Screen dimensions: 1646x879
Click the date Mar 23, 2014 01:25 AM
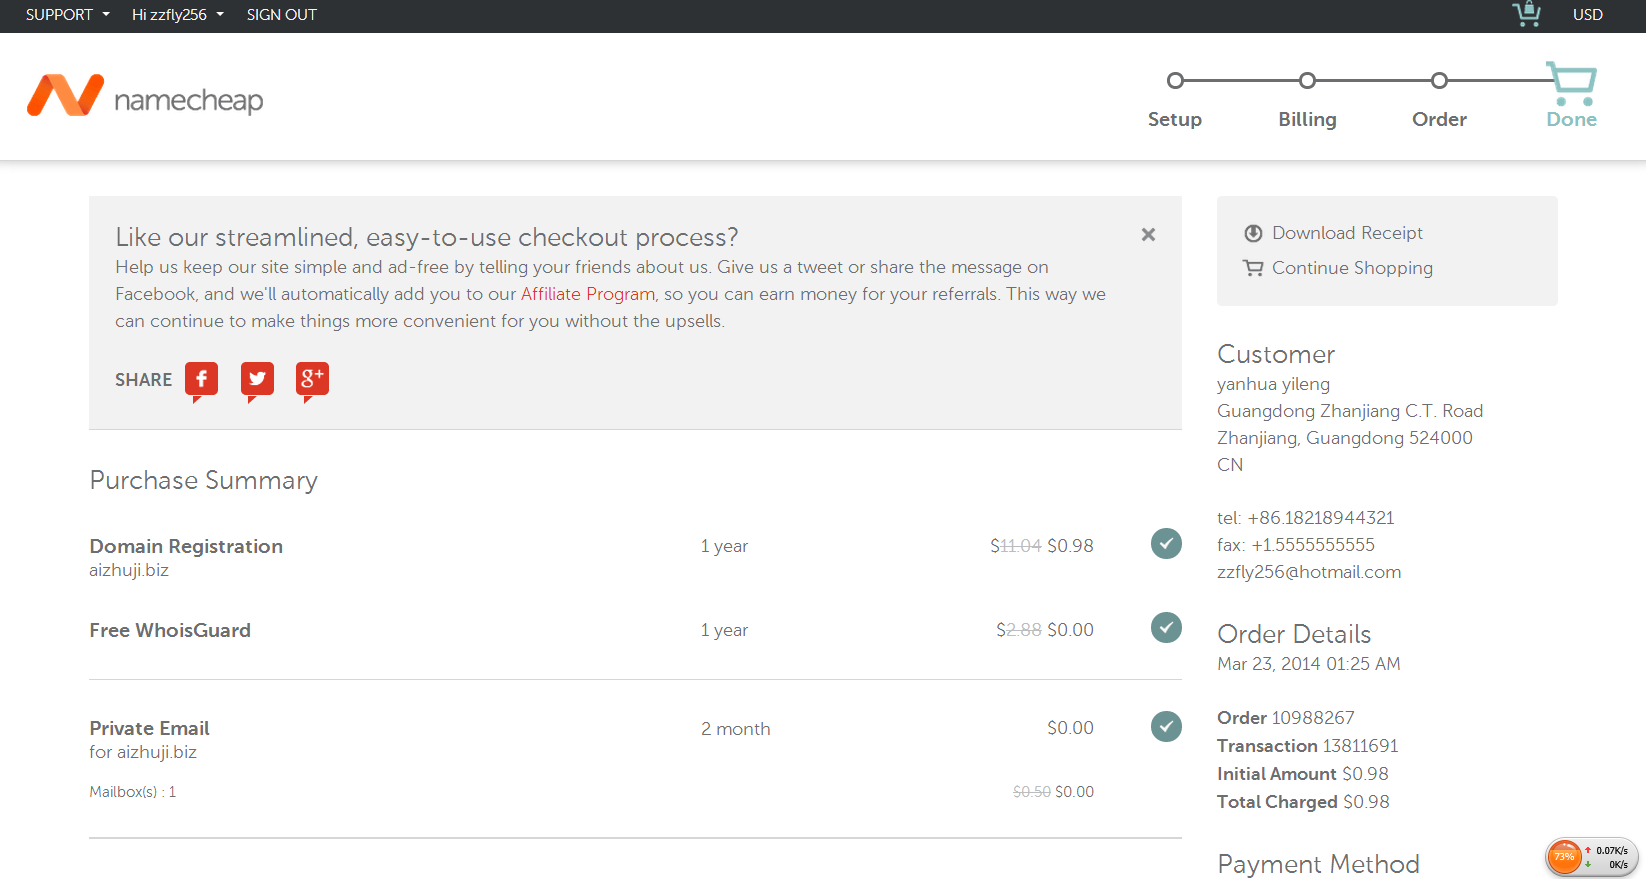1309,664
